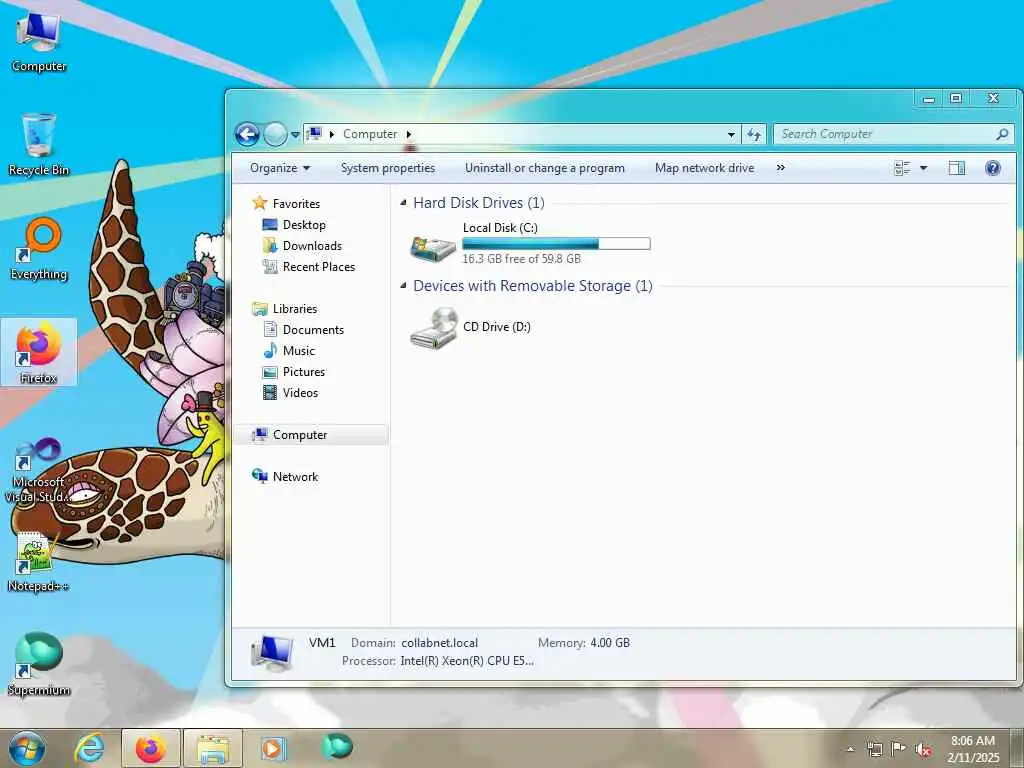Image resolution: width=1024 pixels, height=768 pixels.
Task: Open the Computer desktop icon
Action: point(39,42)
